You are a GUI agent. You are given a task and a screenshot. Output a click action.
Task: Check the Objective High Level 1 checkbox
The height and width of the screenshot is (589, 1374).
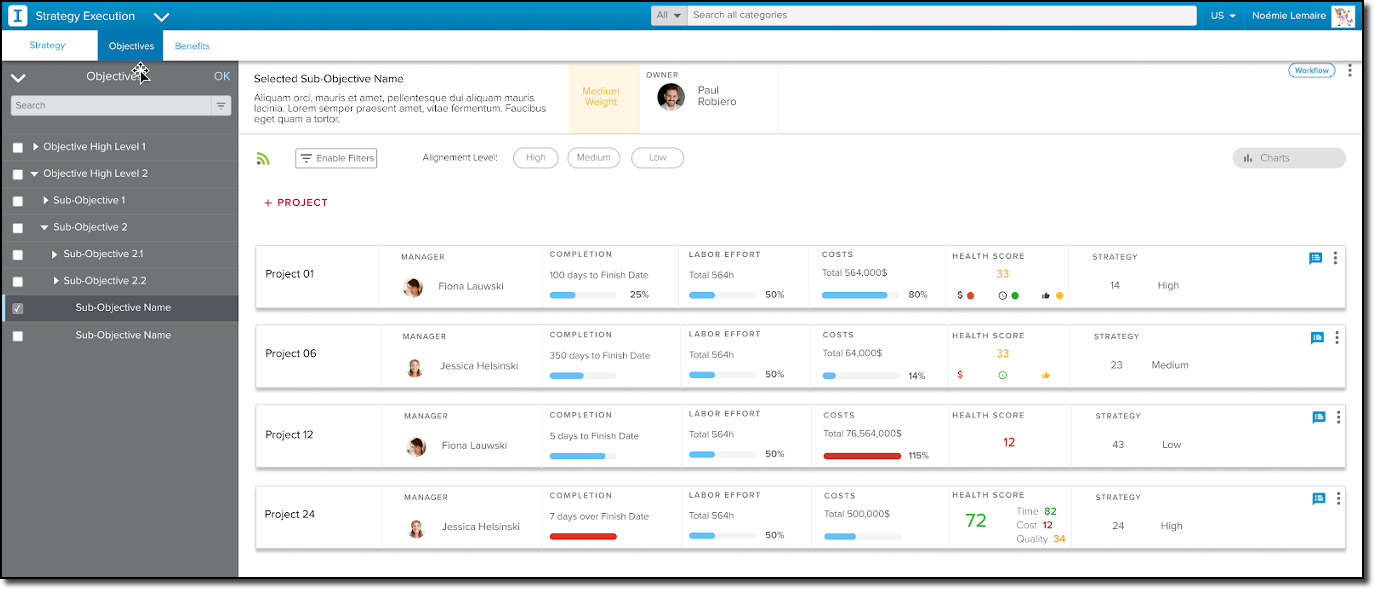tap(17, 147)
